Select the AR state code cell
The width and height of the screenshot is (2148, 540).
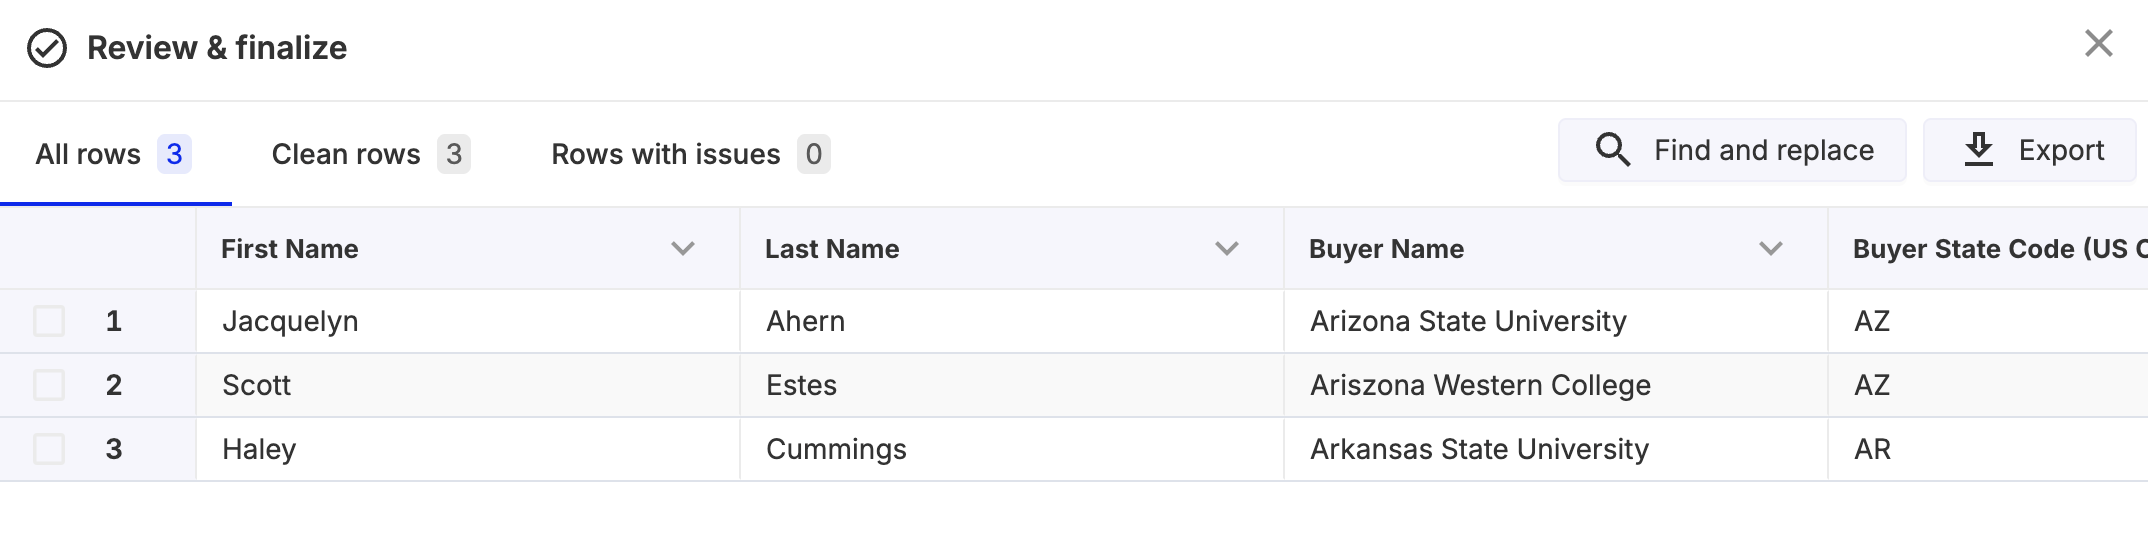click(1872, 449)
